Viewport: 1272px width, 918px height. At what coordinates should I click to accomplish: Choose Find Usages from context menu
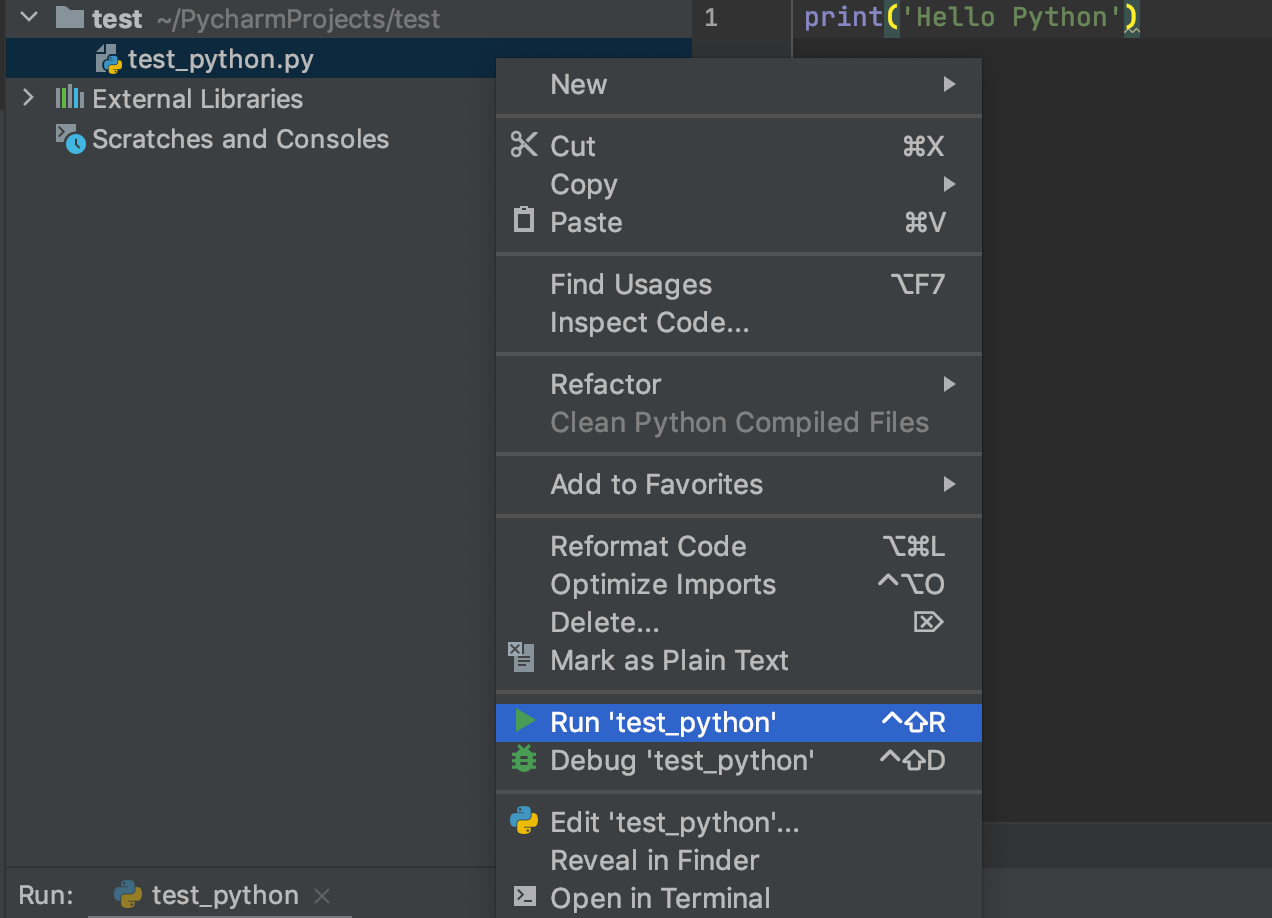631,285
